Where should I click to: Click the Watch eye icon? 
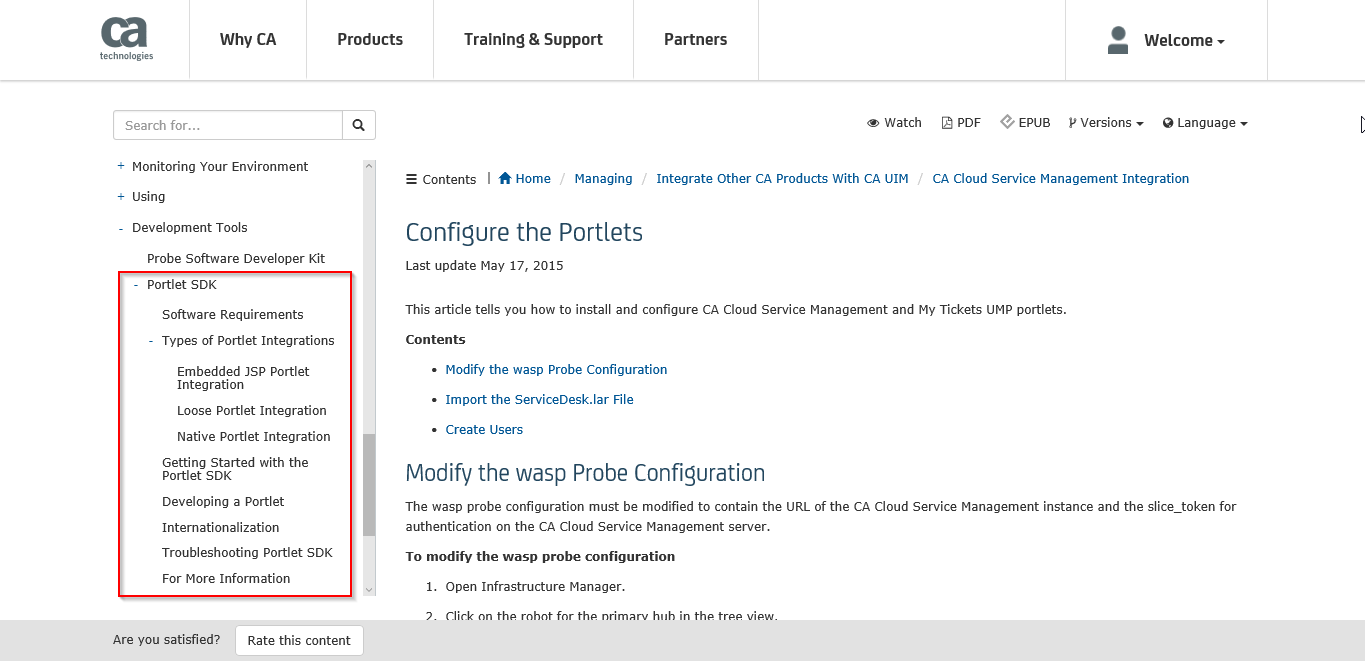click(873, 123)
